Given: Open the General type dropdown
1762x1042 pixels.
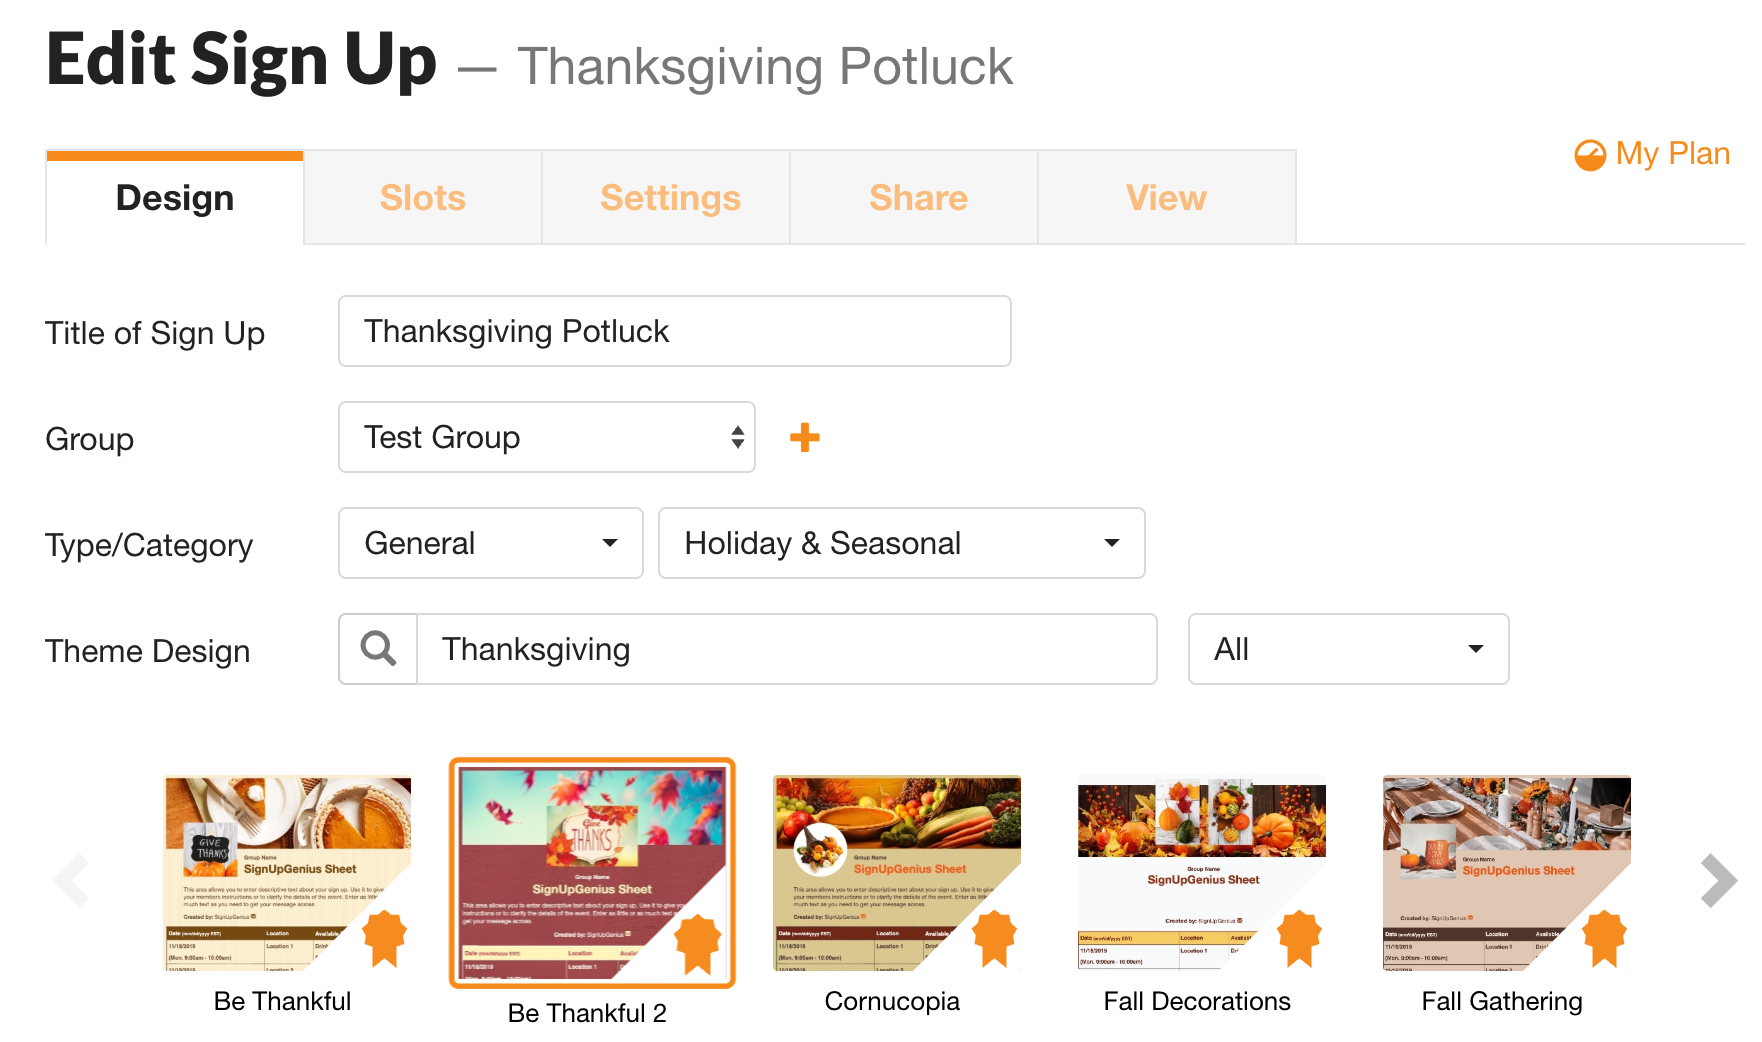Looking at the screenshot, I should (x=489, y=543).
